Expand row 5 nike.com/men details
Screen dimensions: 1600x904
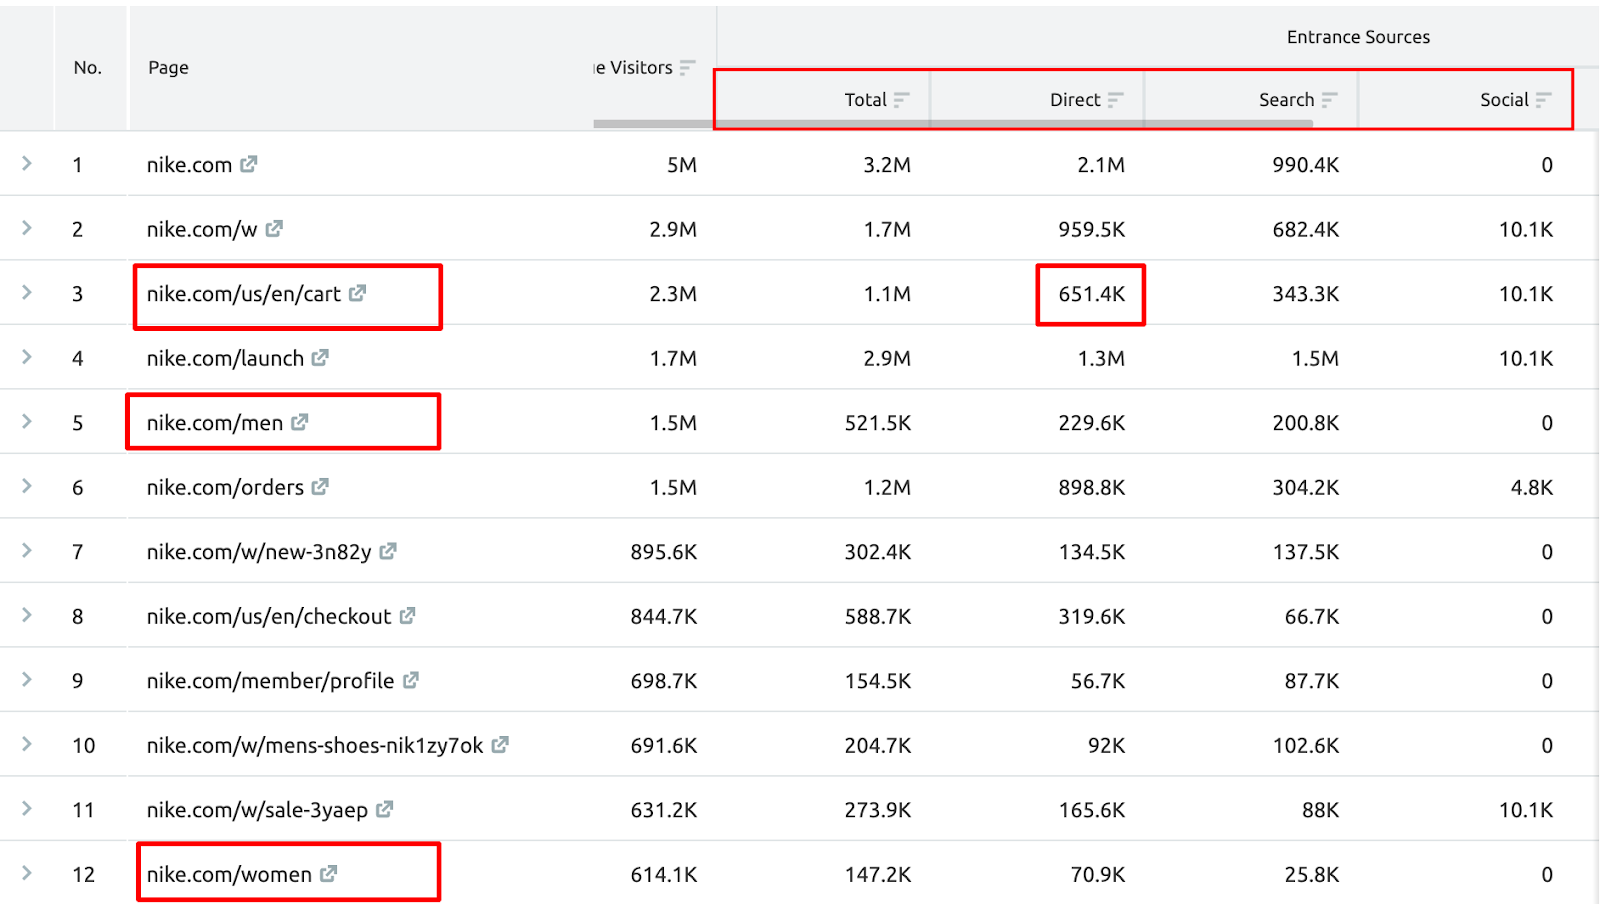click(x=27, y=421)
